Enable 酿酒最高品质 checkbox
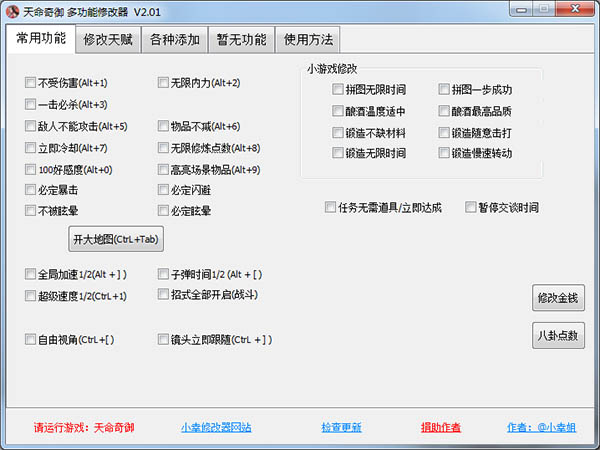The image size is (600, 450). (x=444, y=111)
